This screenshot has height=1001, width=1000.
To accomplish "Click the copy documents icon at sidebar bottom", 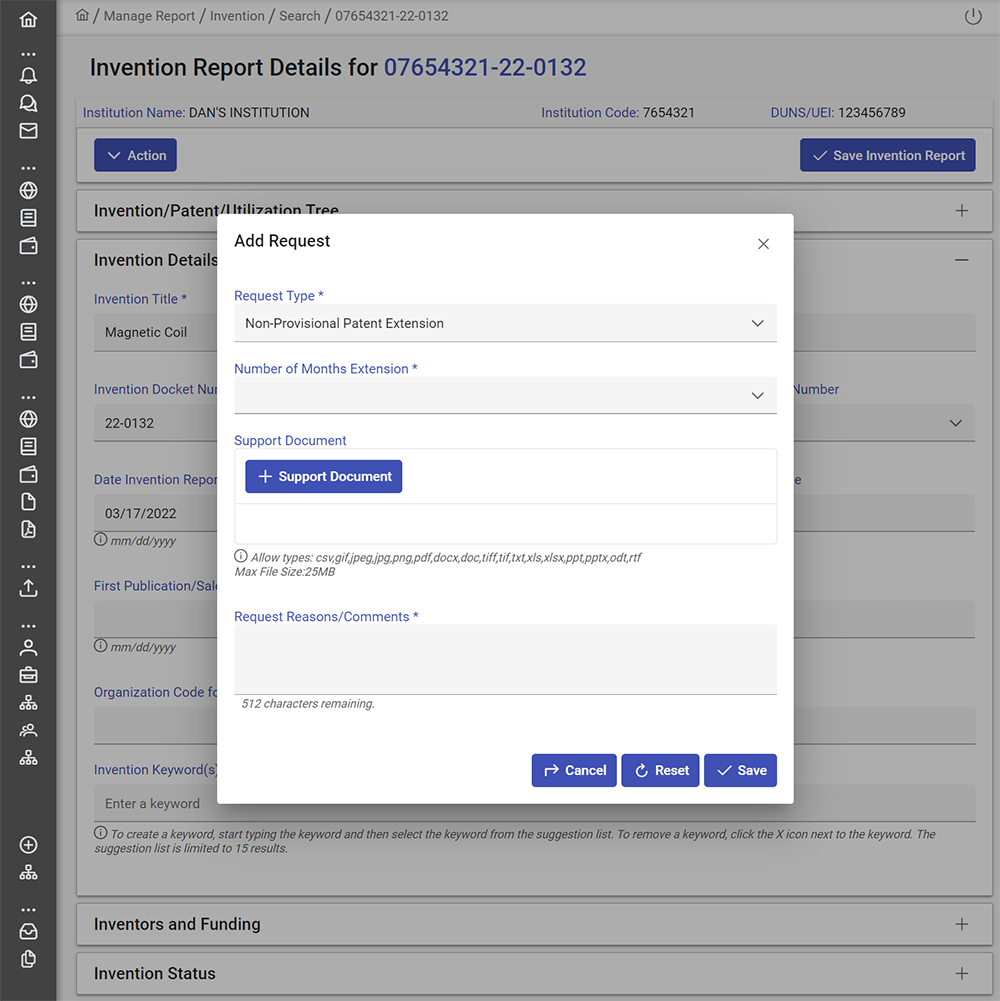I will tap(28, 959).
